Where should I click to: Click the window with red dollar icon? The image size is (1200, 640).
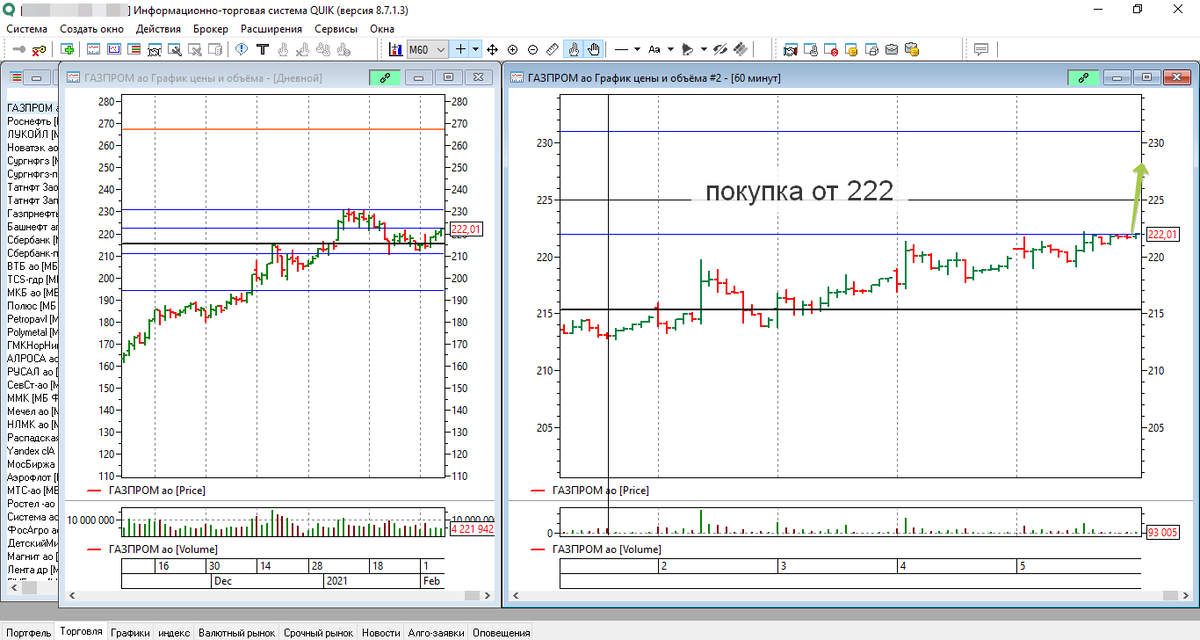pos(830,49)
